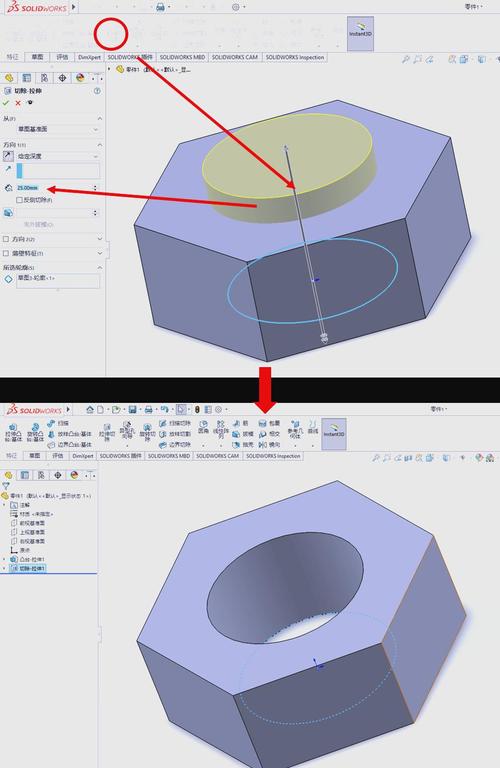Step the depth value with its spinner
The image size is (500, 768).
[95, 188]
